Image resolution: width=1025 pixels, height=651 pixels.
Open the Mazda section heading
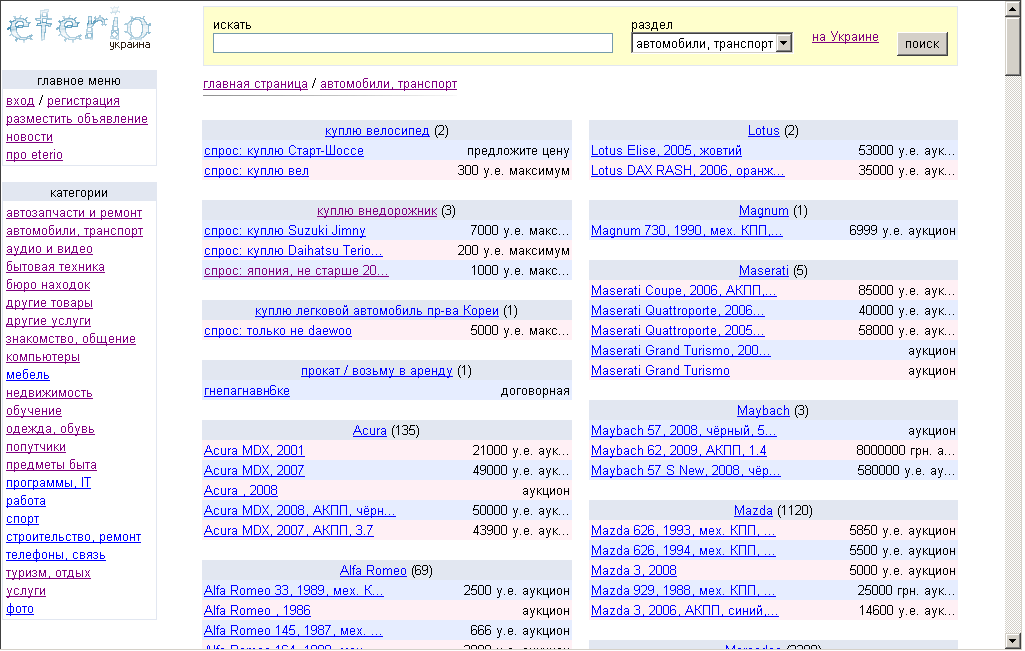[753, 510]
